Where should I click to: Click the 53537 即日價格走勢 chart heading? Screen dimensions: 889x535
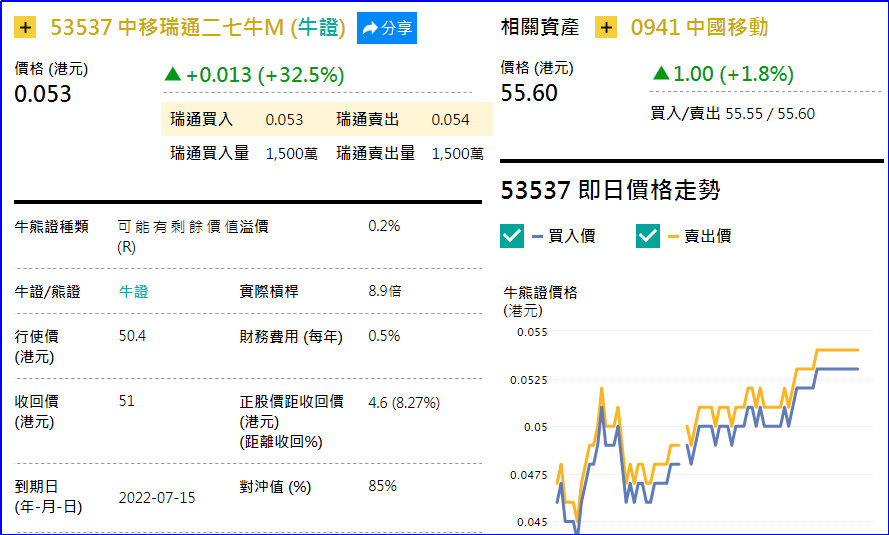[610, 190]
